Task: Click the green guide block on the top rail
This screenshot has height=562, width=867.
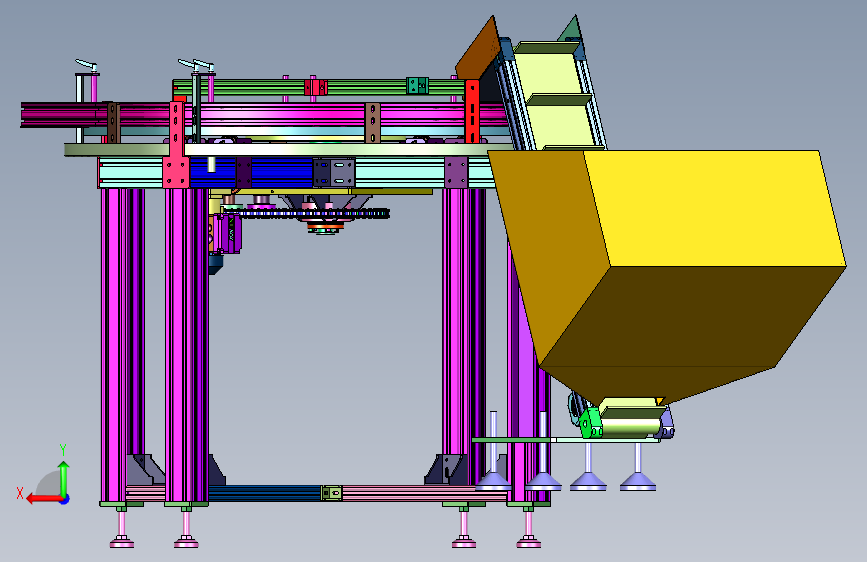Action: [x=417, y=86]
